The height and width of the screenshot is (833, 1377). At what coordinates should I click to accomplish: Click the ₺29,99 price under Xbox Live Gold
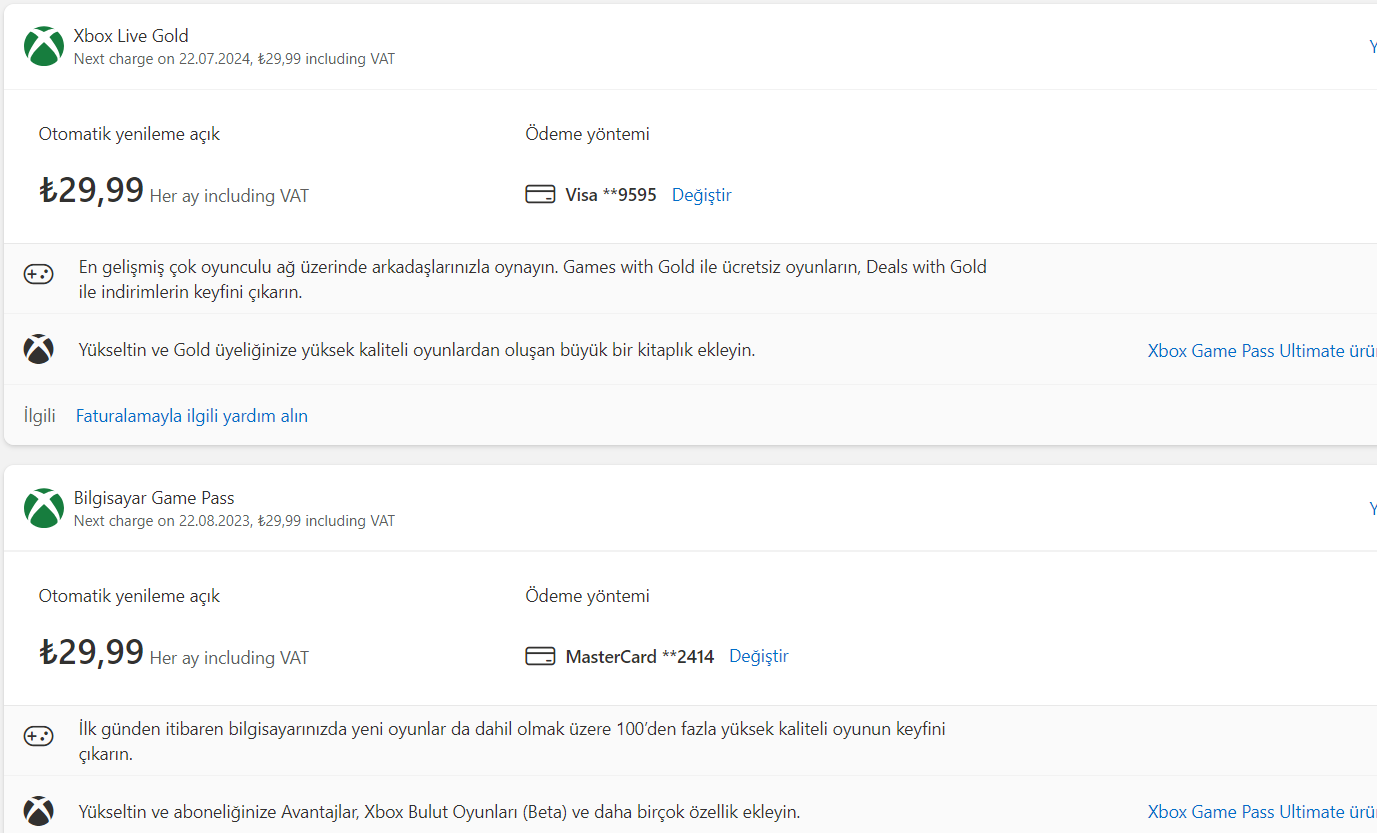92,190
